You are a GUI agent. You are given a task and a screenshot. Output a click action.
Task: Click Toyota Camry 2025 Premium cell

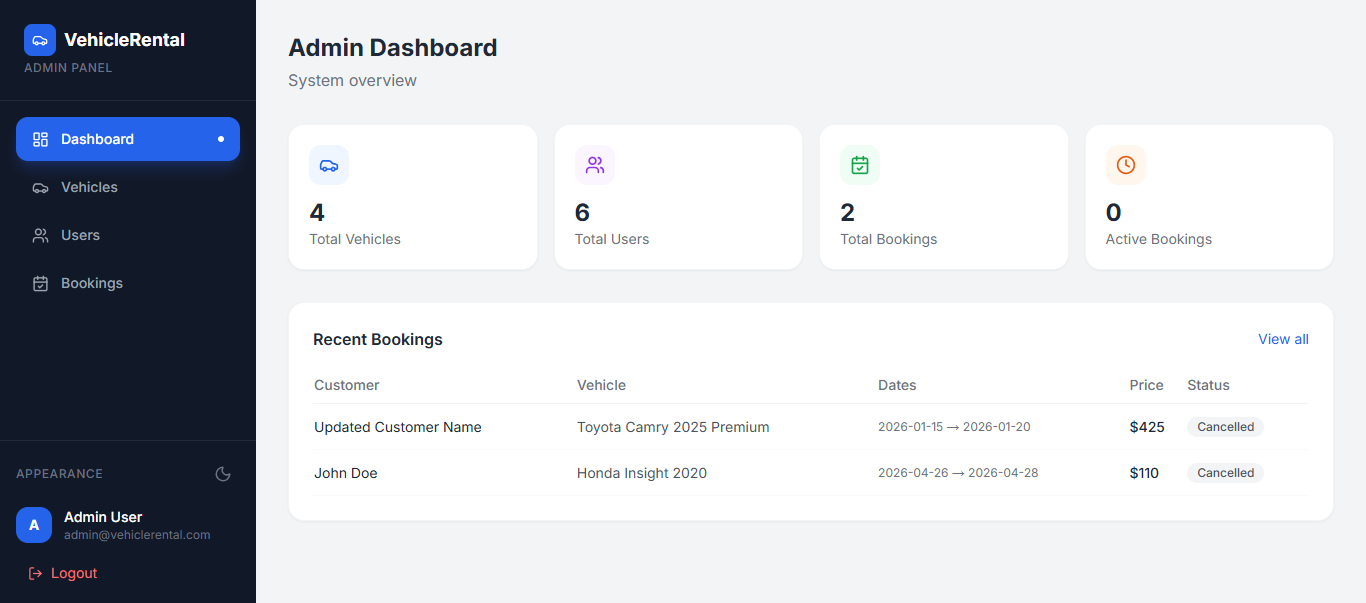(x=673, y=427)
